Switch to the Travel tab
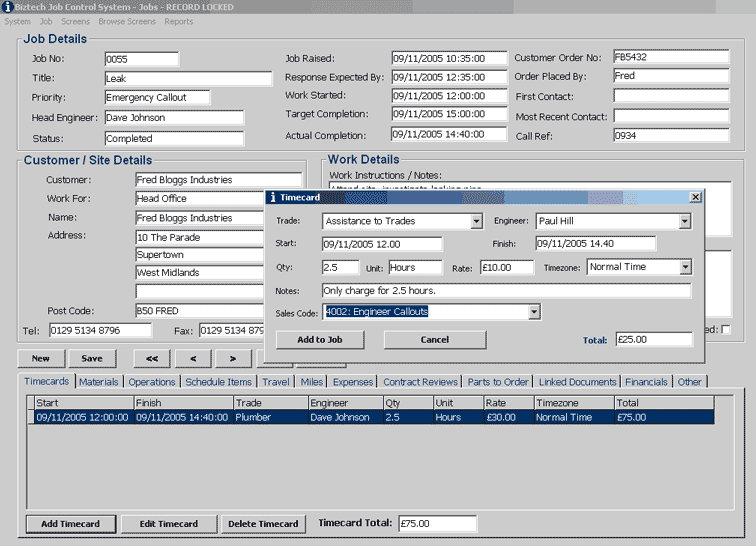This screenshot has width=756, height=546. (x=276, y=382)
